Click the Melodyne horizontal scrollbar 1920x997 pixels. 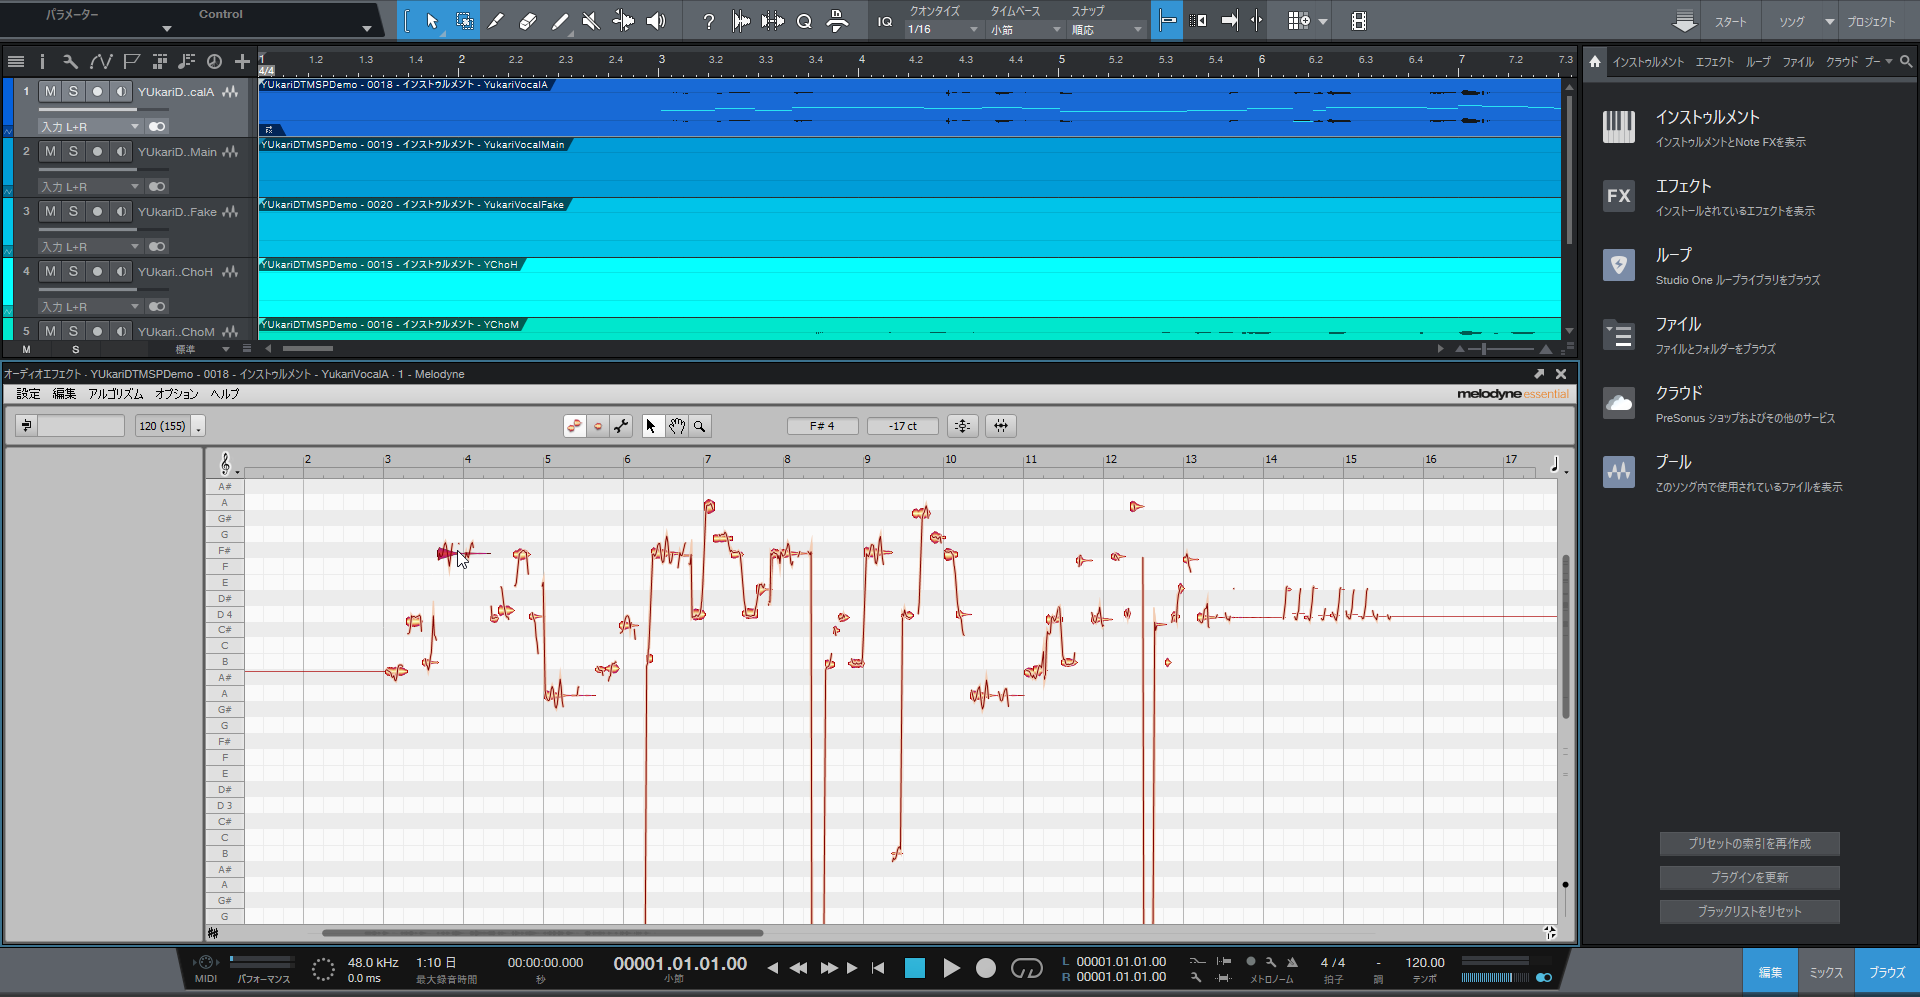(x=542, y=933)
